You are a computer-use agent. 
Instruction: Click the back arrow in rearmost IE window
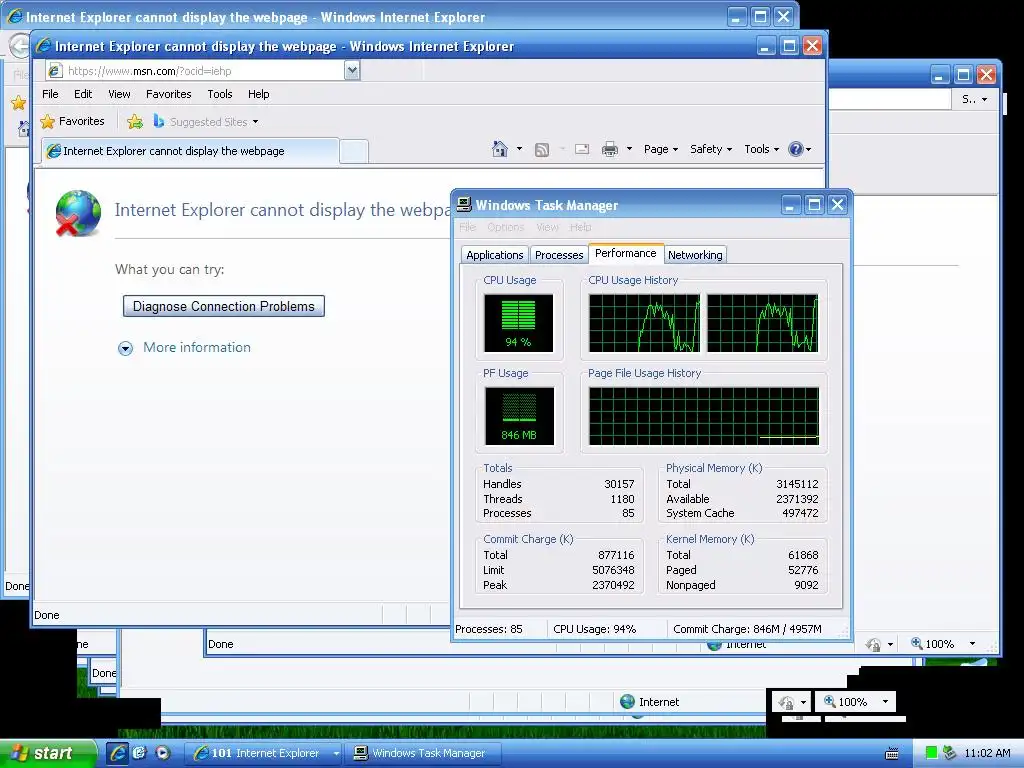tap(19, 46)
